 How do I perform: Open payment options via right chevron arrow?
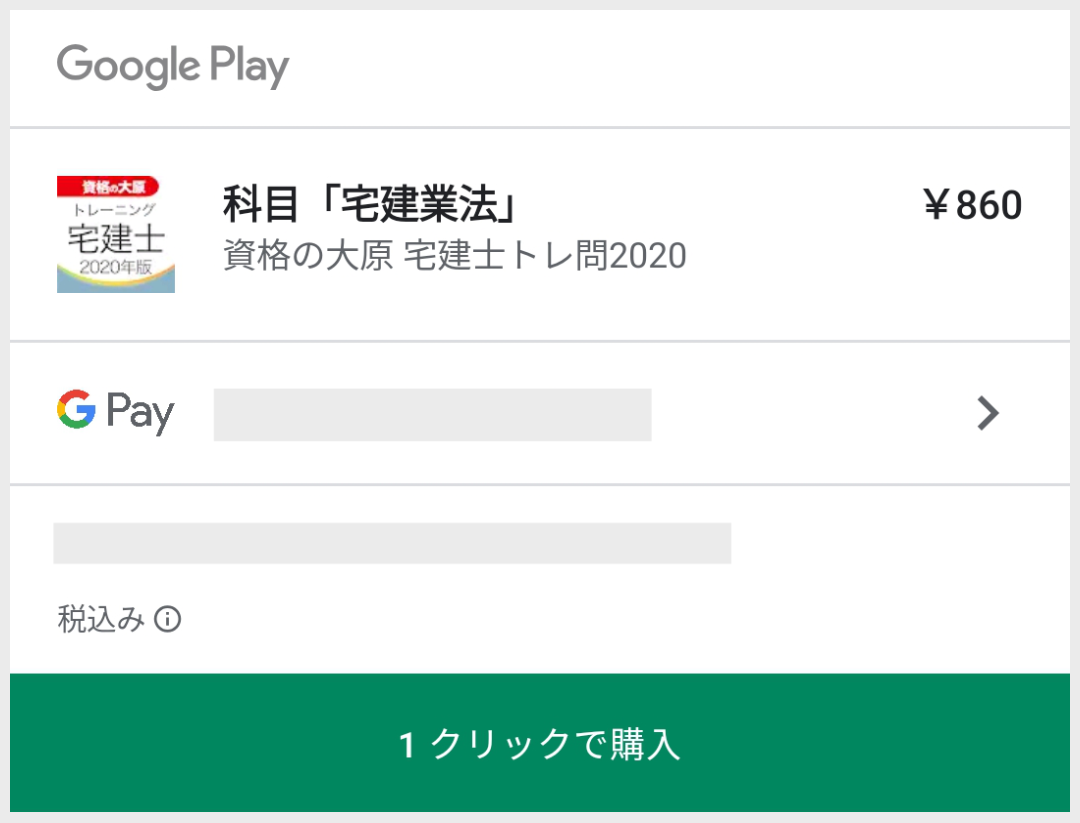pyautogui.click(x=988, y=413)
